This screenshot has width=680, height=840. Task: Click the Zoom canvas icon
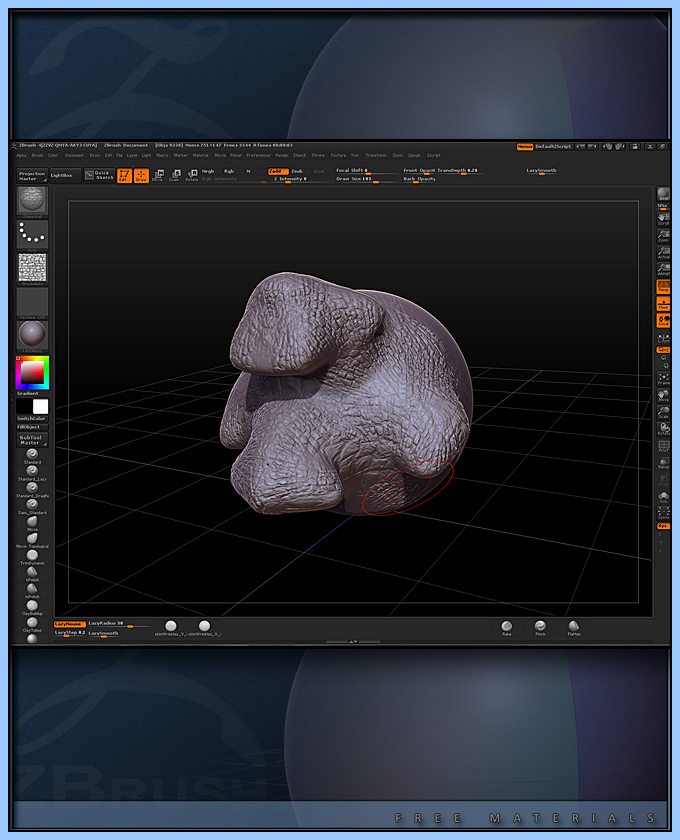pyautogui.click(x=663, y=236)
